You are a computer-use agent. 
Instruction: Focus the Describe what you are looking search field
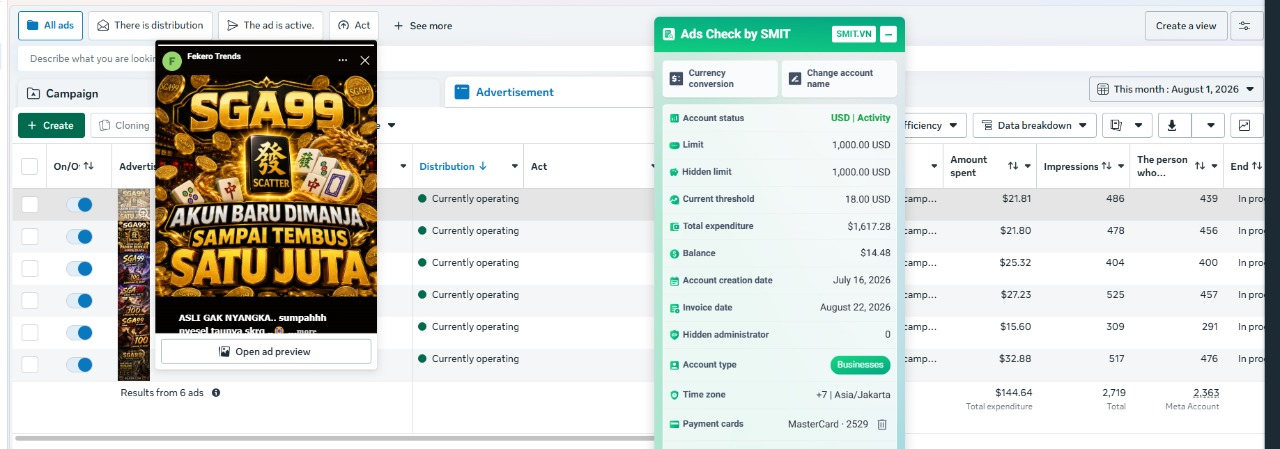coord(88,59)
